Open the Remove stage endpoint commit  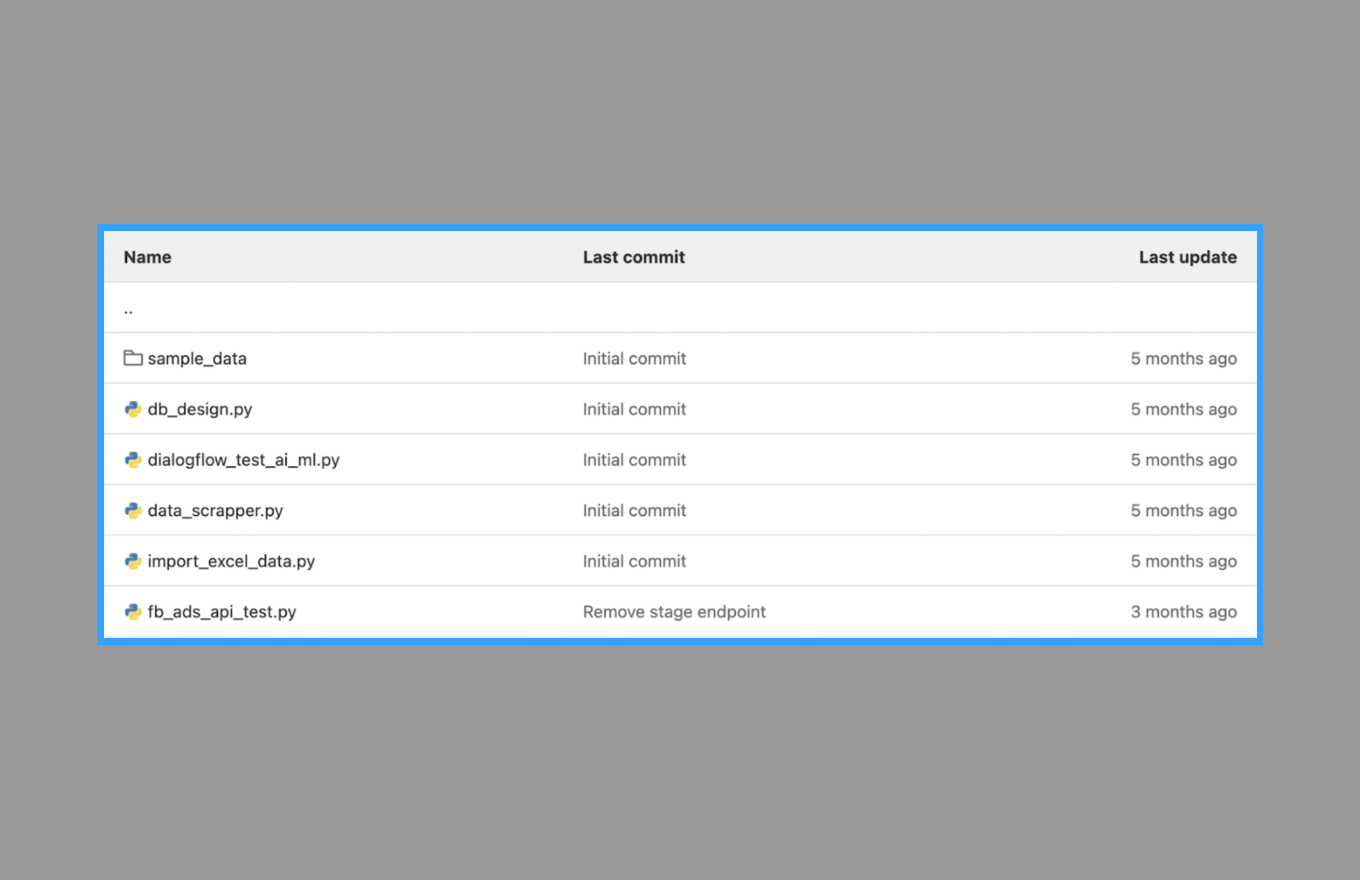point(674,612)
